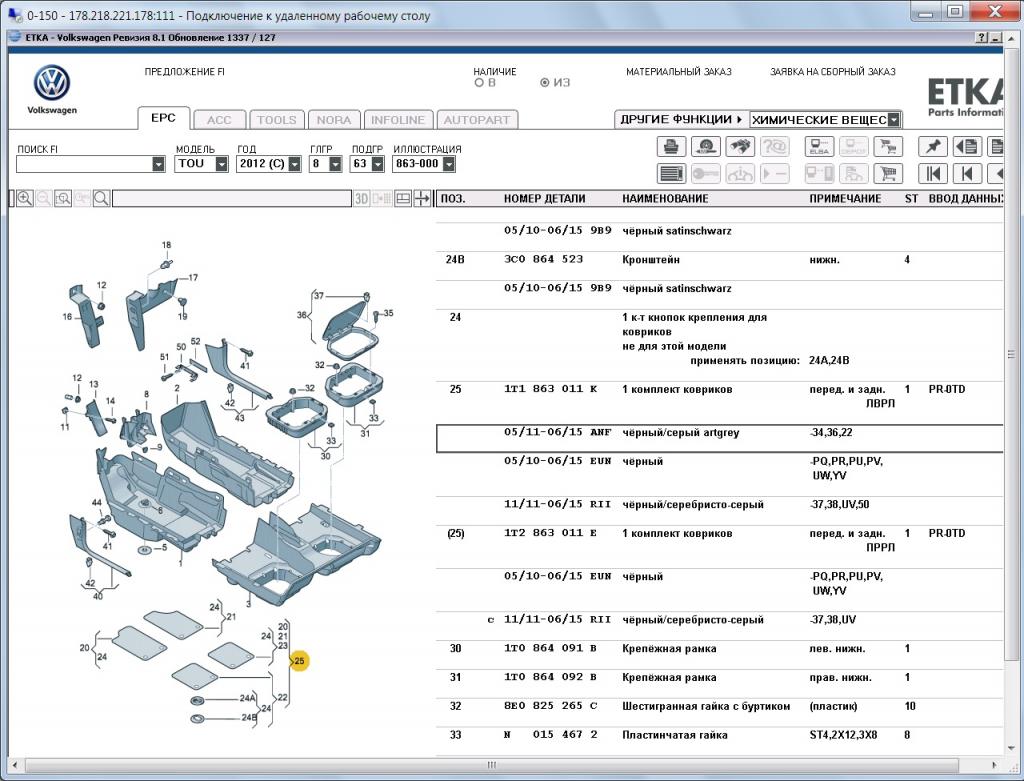
Task: Click the question mark help icon in title bar
Action: pos(982,37)
